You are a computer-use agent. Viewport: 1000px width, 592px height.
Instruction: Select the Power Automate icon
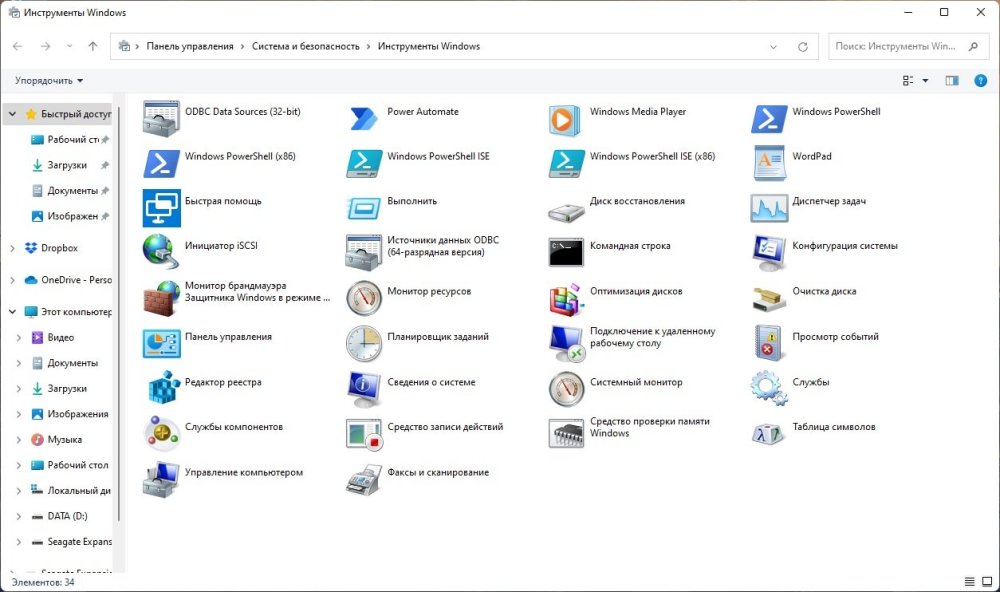point(363,119)
